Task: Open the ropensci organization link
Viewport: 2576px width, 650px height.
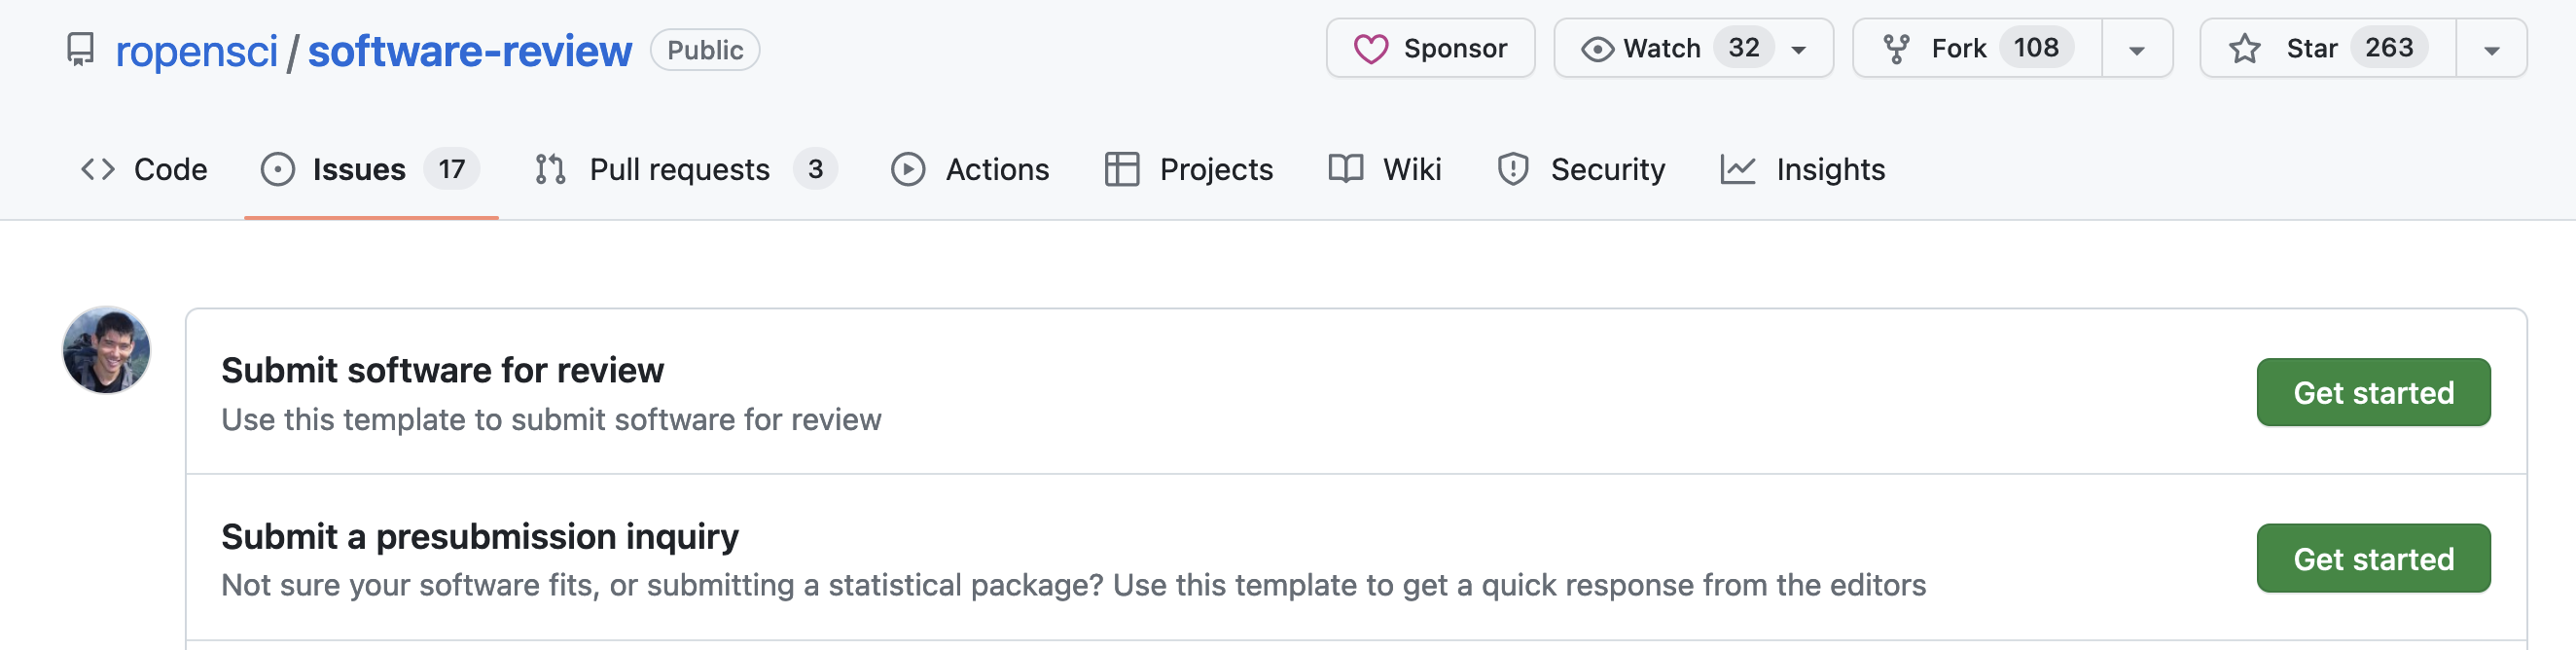Action: coord(196,51)
